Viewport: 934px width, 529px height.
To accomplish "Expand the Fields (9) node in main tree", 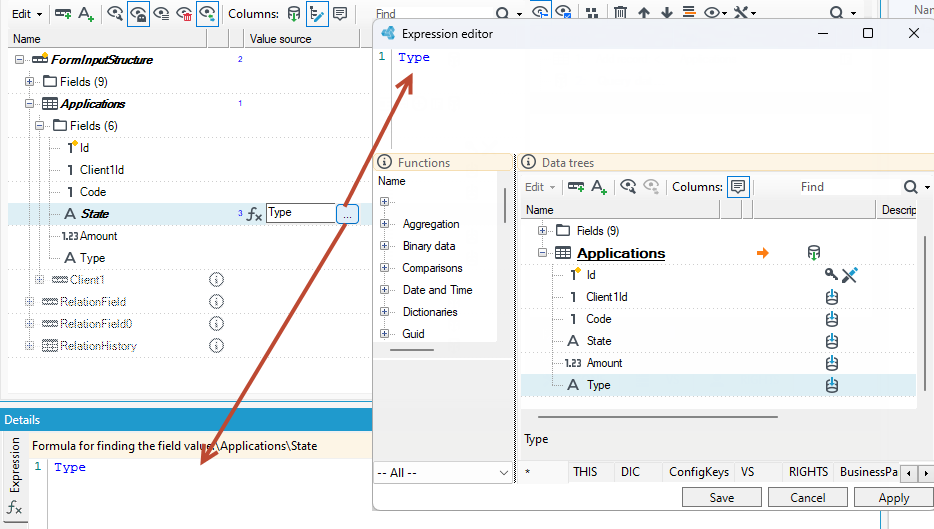I will point(29,82).
